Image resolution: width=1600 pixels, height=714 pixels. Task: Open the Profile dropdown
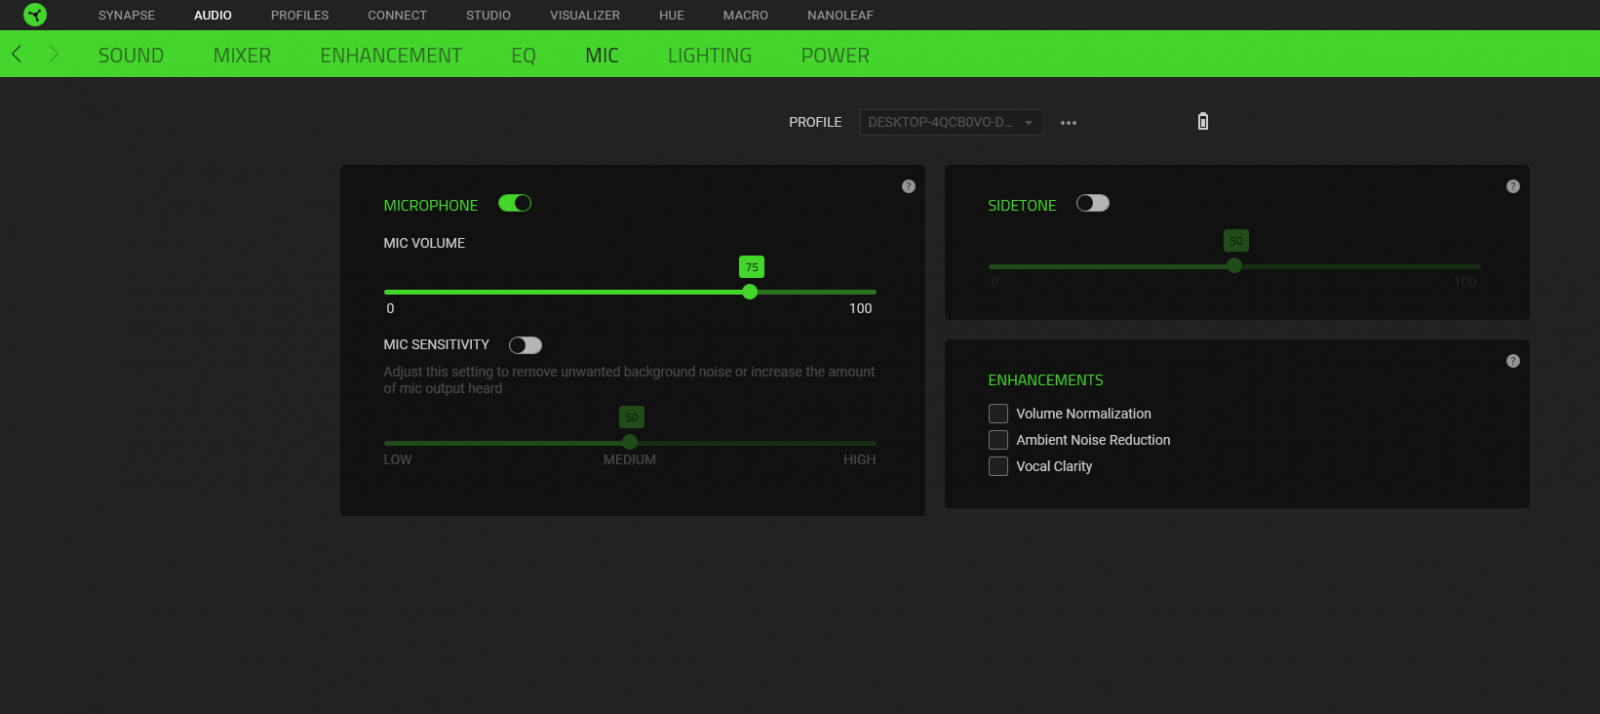[x=951, y=122]
